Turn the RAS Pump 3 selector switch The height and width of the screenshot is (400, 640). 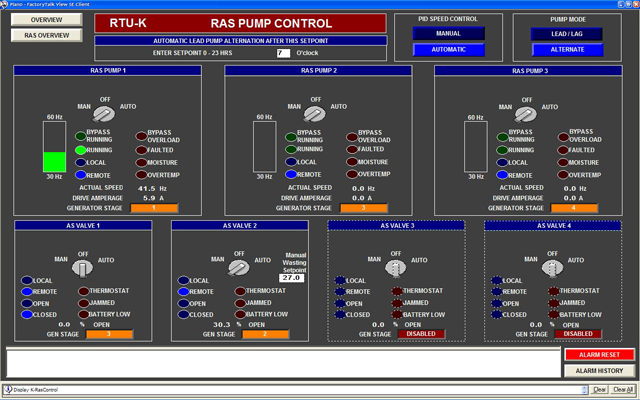tap(525, 114)
